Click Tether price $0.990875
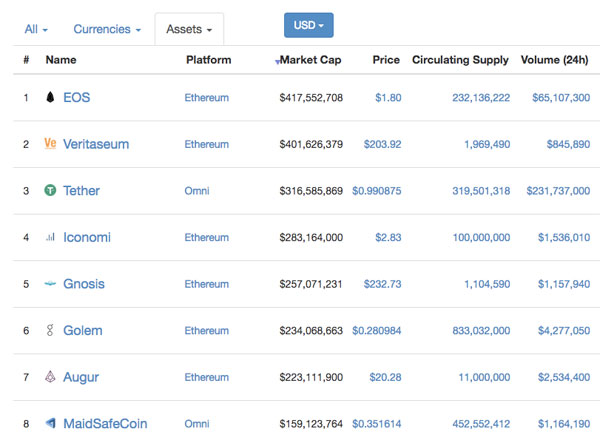Image resolution: width=600 pixels, height=446 pixels. (x=377, y=190)
